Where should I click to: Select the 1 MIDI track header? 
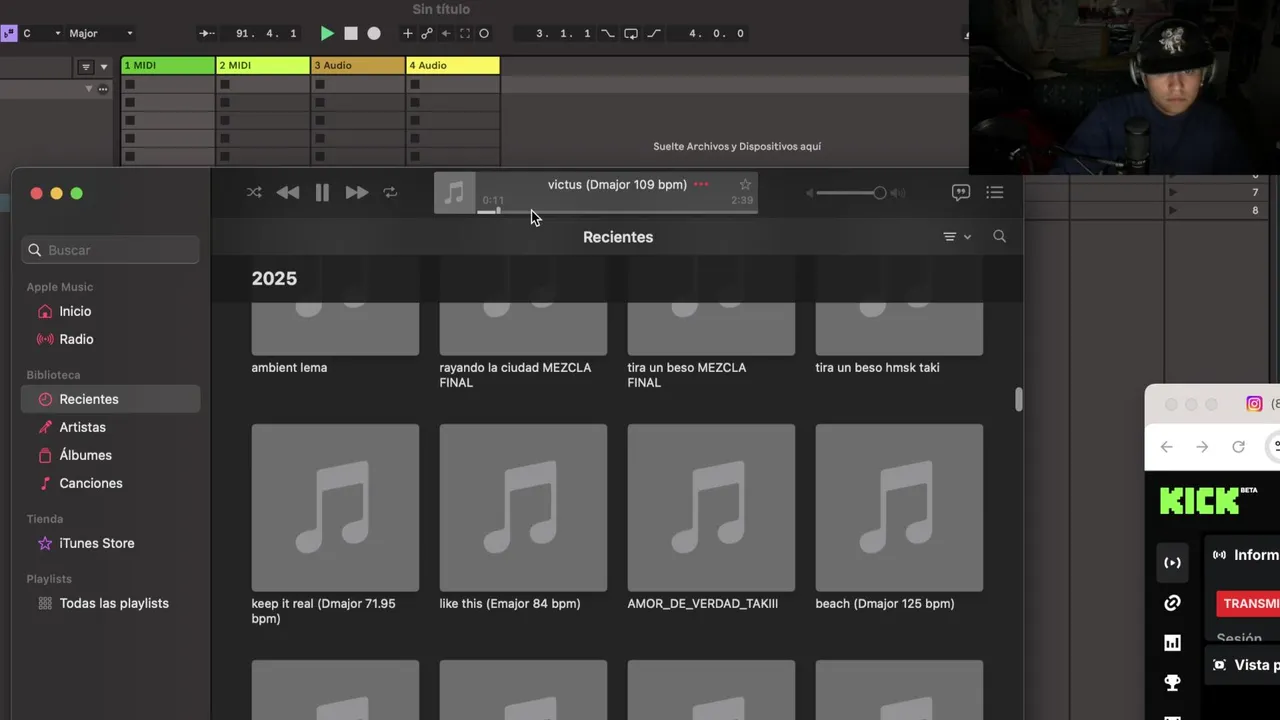point(168,65)
